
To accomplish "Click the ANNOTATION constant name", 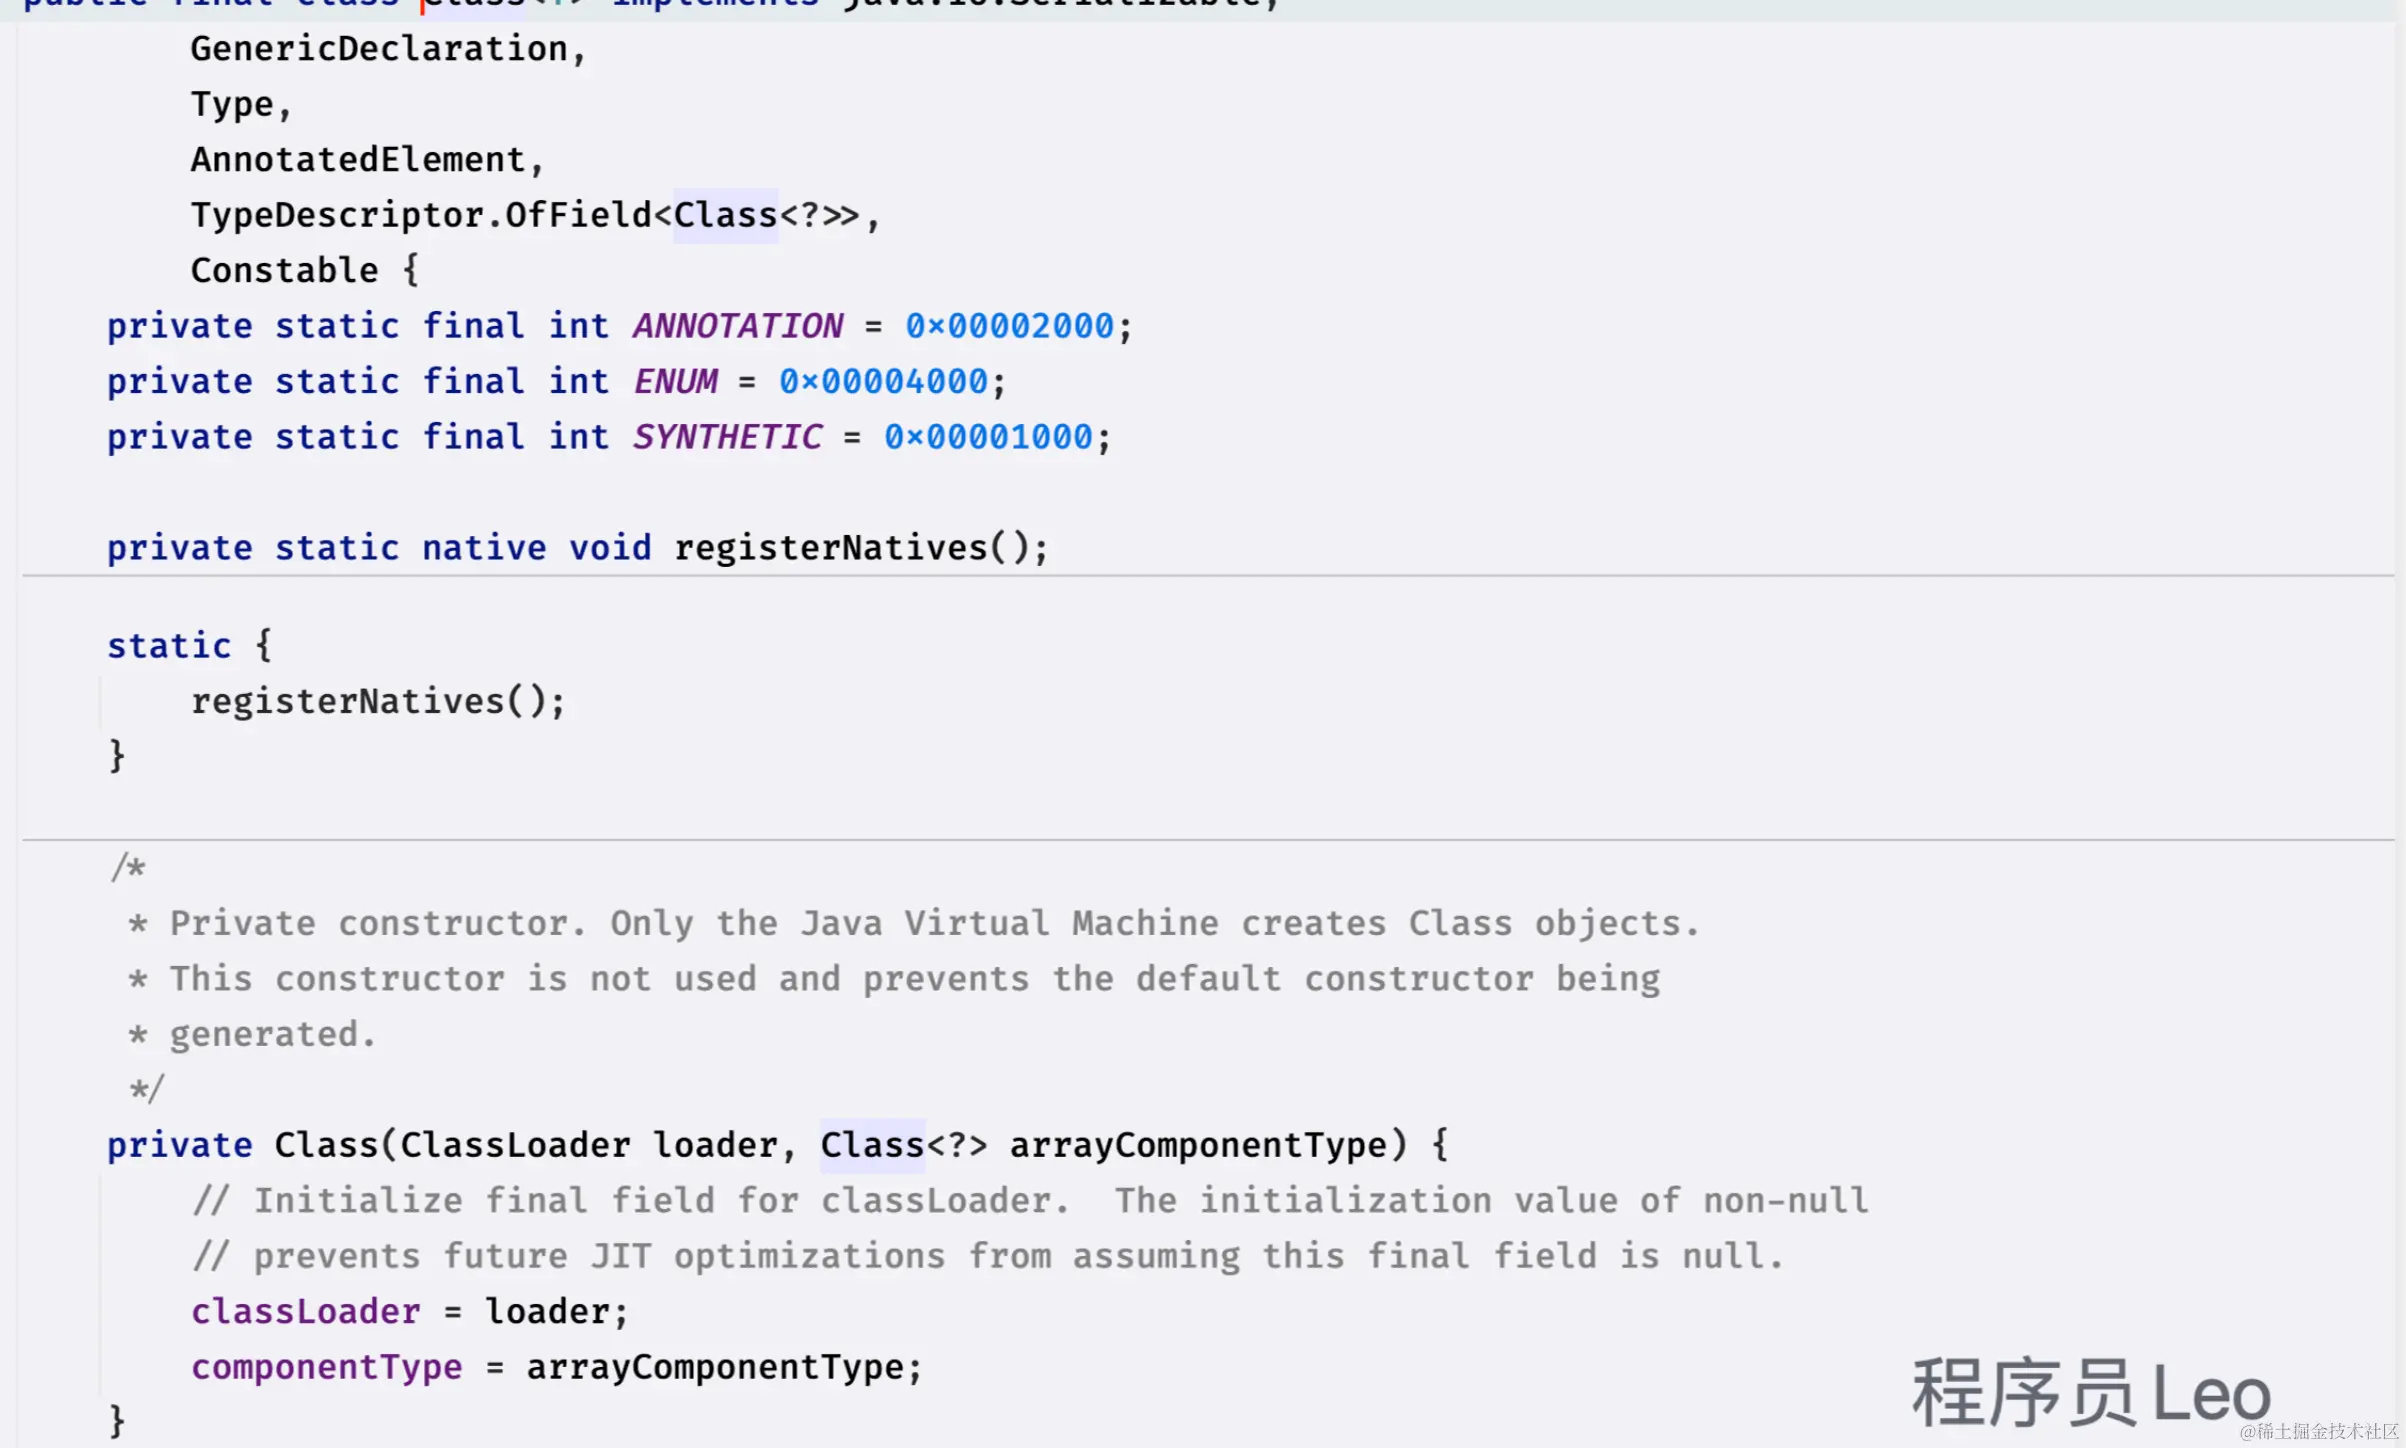I will pyautogui.click(x=737, y=326).
